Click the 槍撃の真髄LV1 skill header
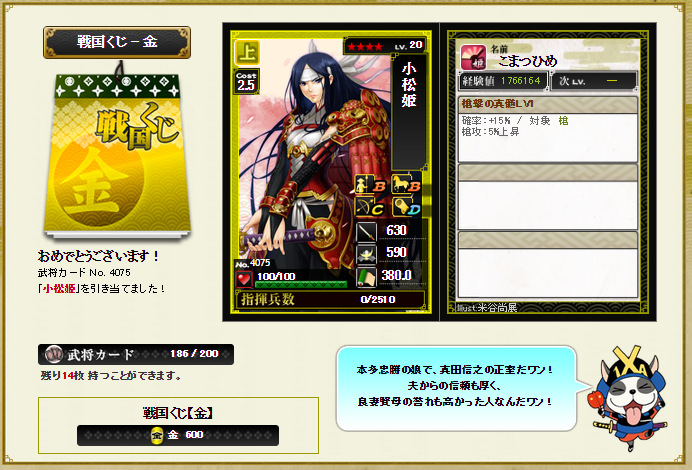This screenshot has height=470, width=692. point(548,104)
